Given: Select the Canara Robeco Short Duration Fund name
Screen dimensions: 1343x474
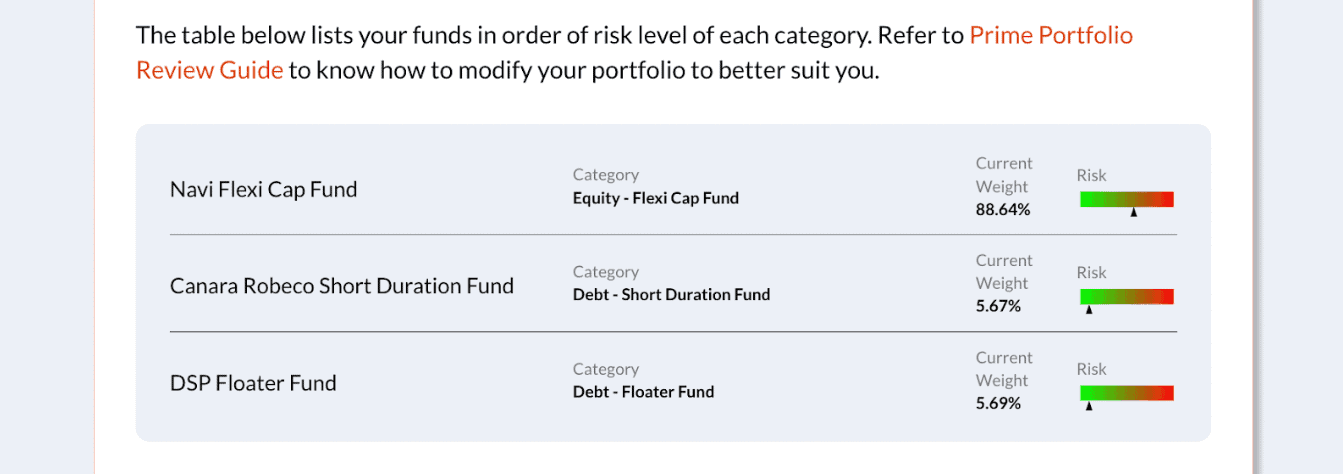Looking at the screenshot, I should (x=342, y=286).
